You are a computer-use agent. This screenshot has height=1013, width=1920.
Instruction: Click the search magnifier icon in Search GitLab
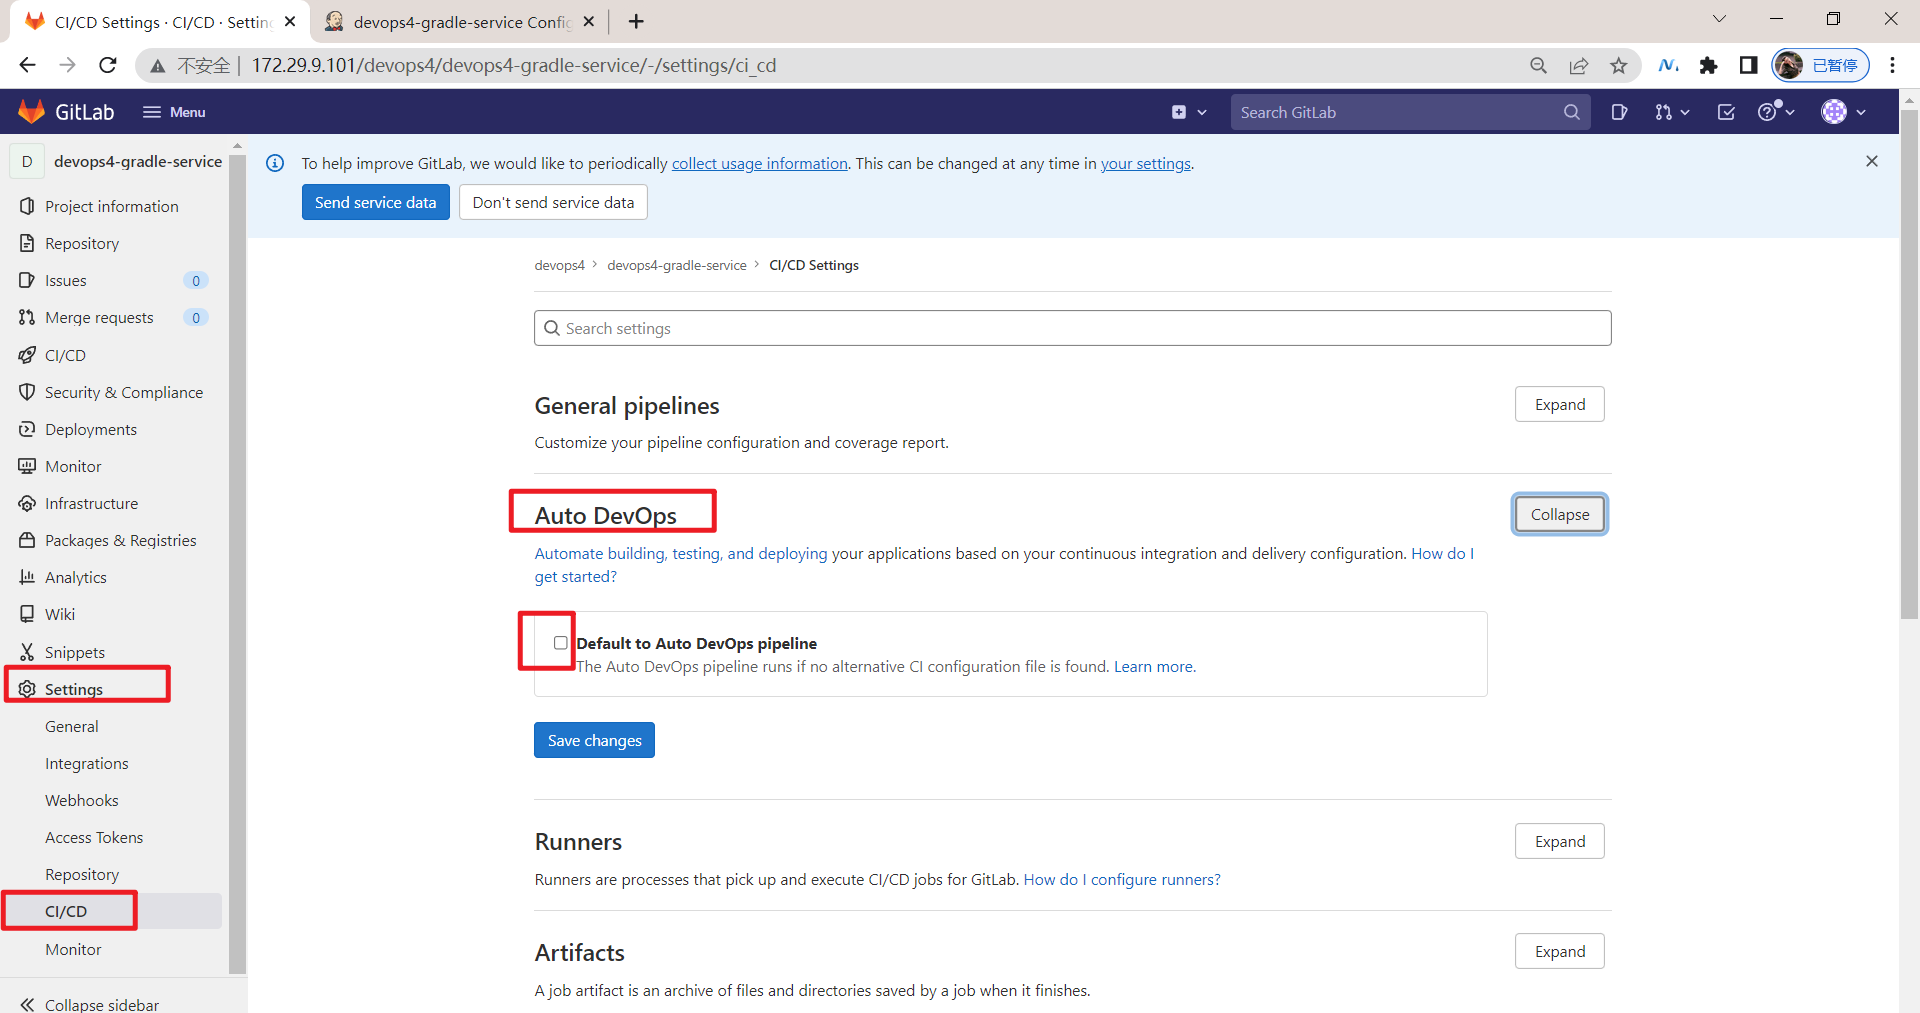point(1571,112)
